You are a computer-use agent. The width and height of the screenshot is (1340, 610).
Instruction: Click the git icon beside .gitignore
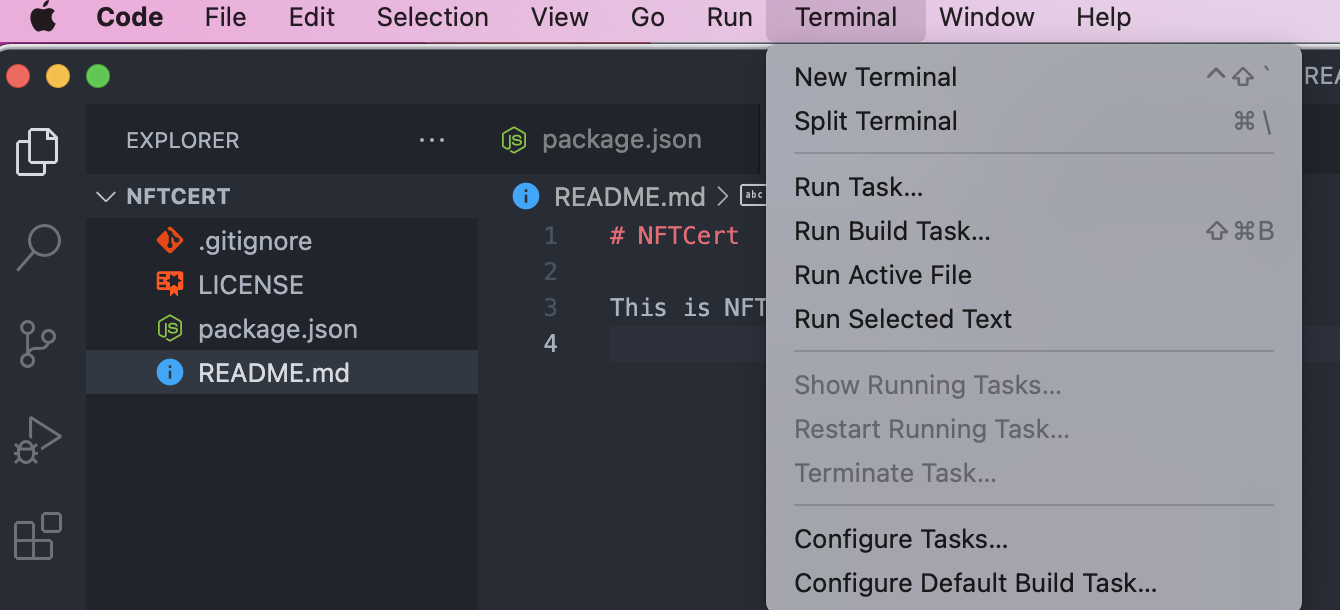pyautogui.click(x=170, y=241)
